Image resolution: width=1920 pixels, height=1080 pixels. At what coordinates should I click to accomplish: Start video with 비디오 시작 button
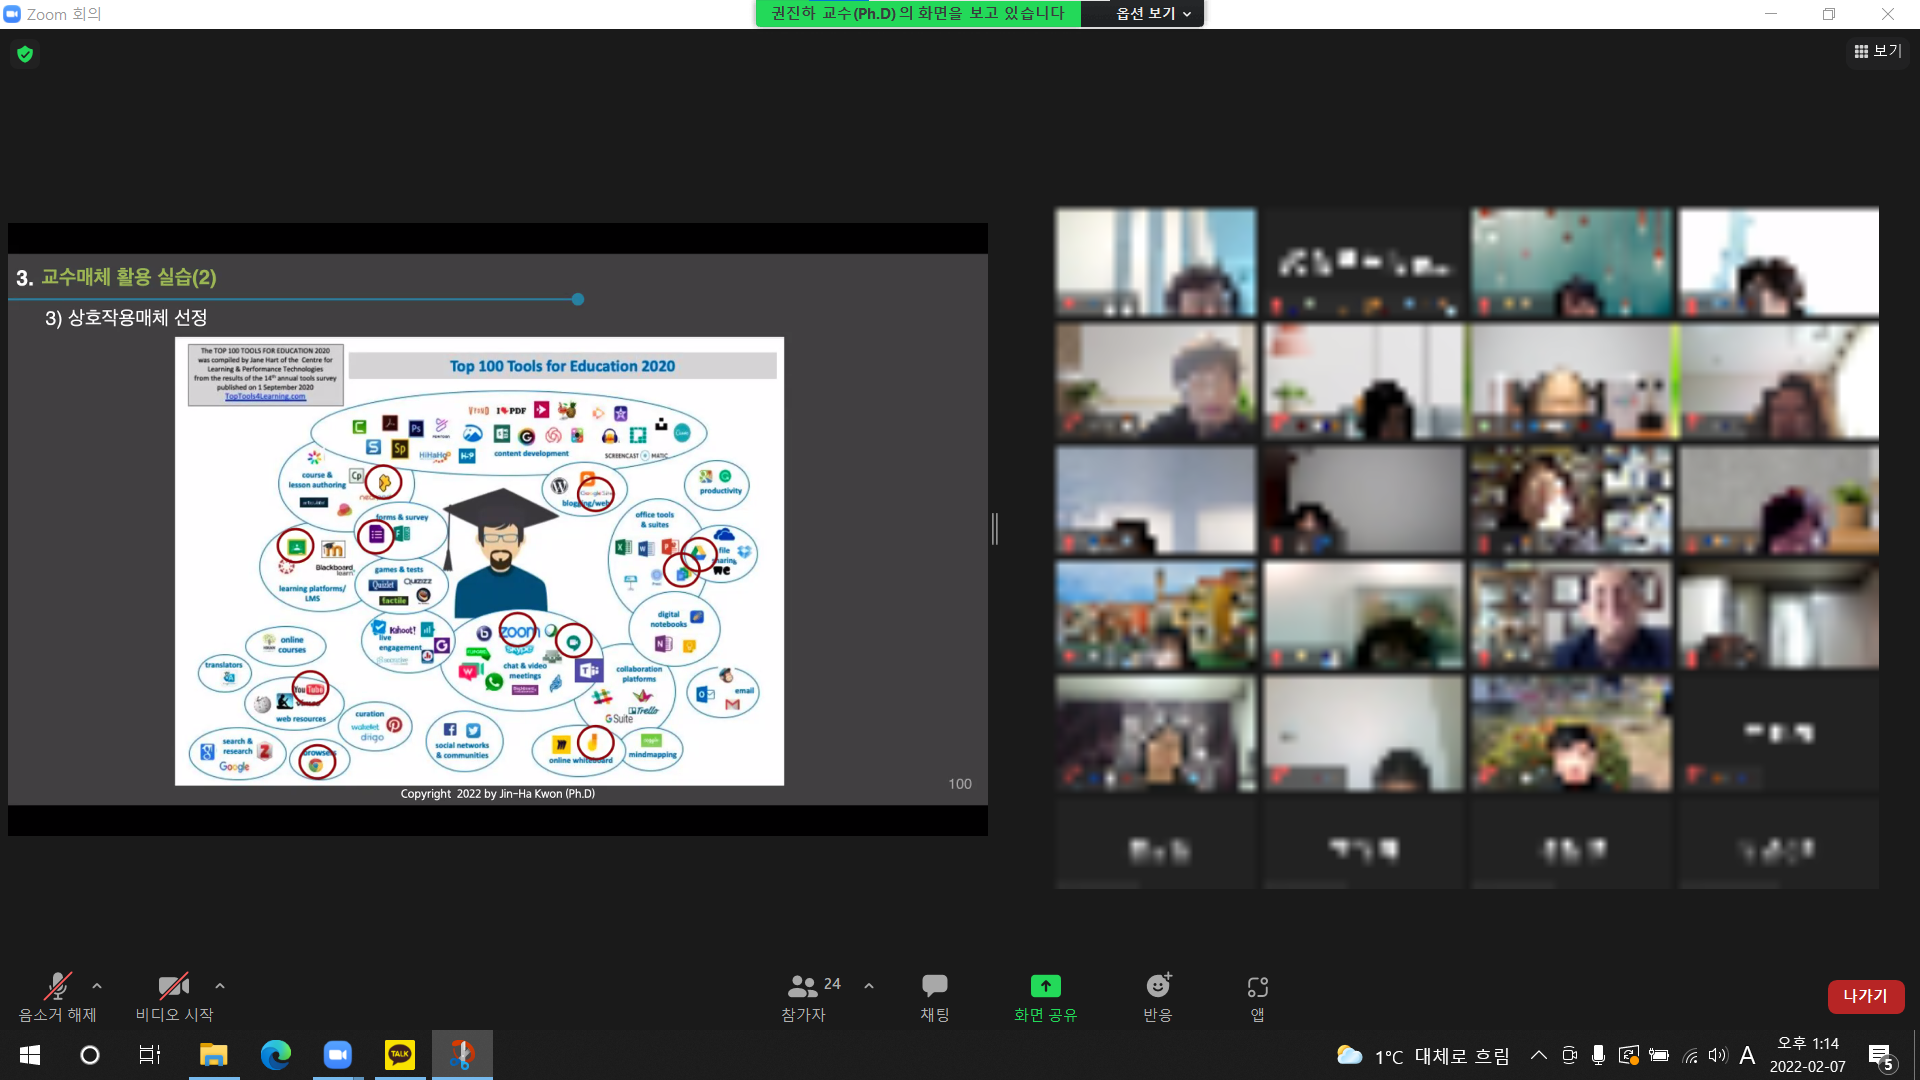174,997
